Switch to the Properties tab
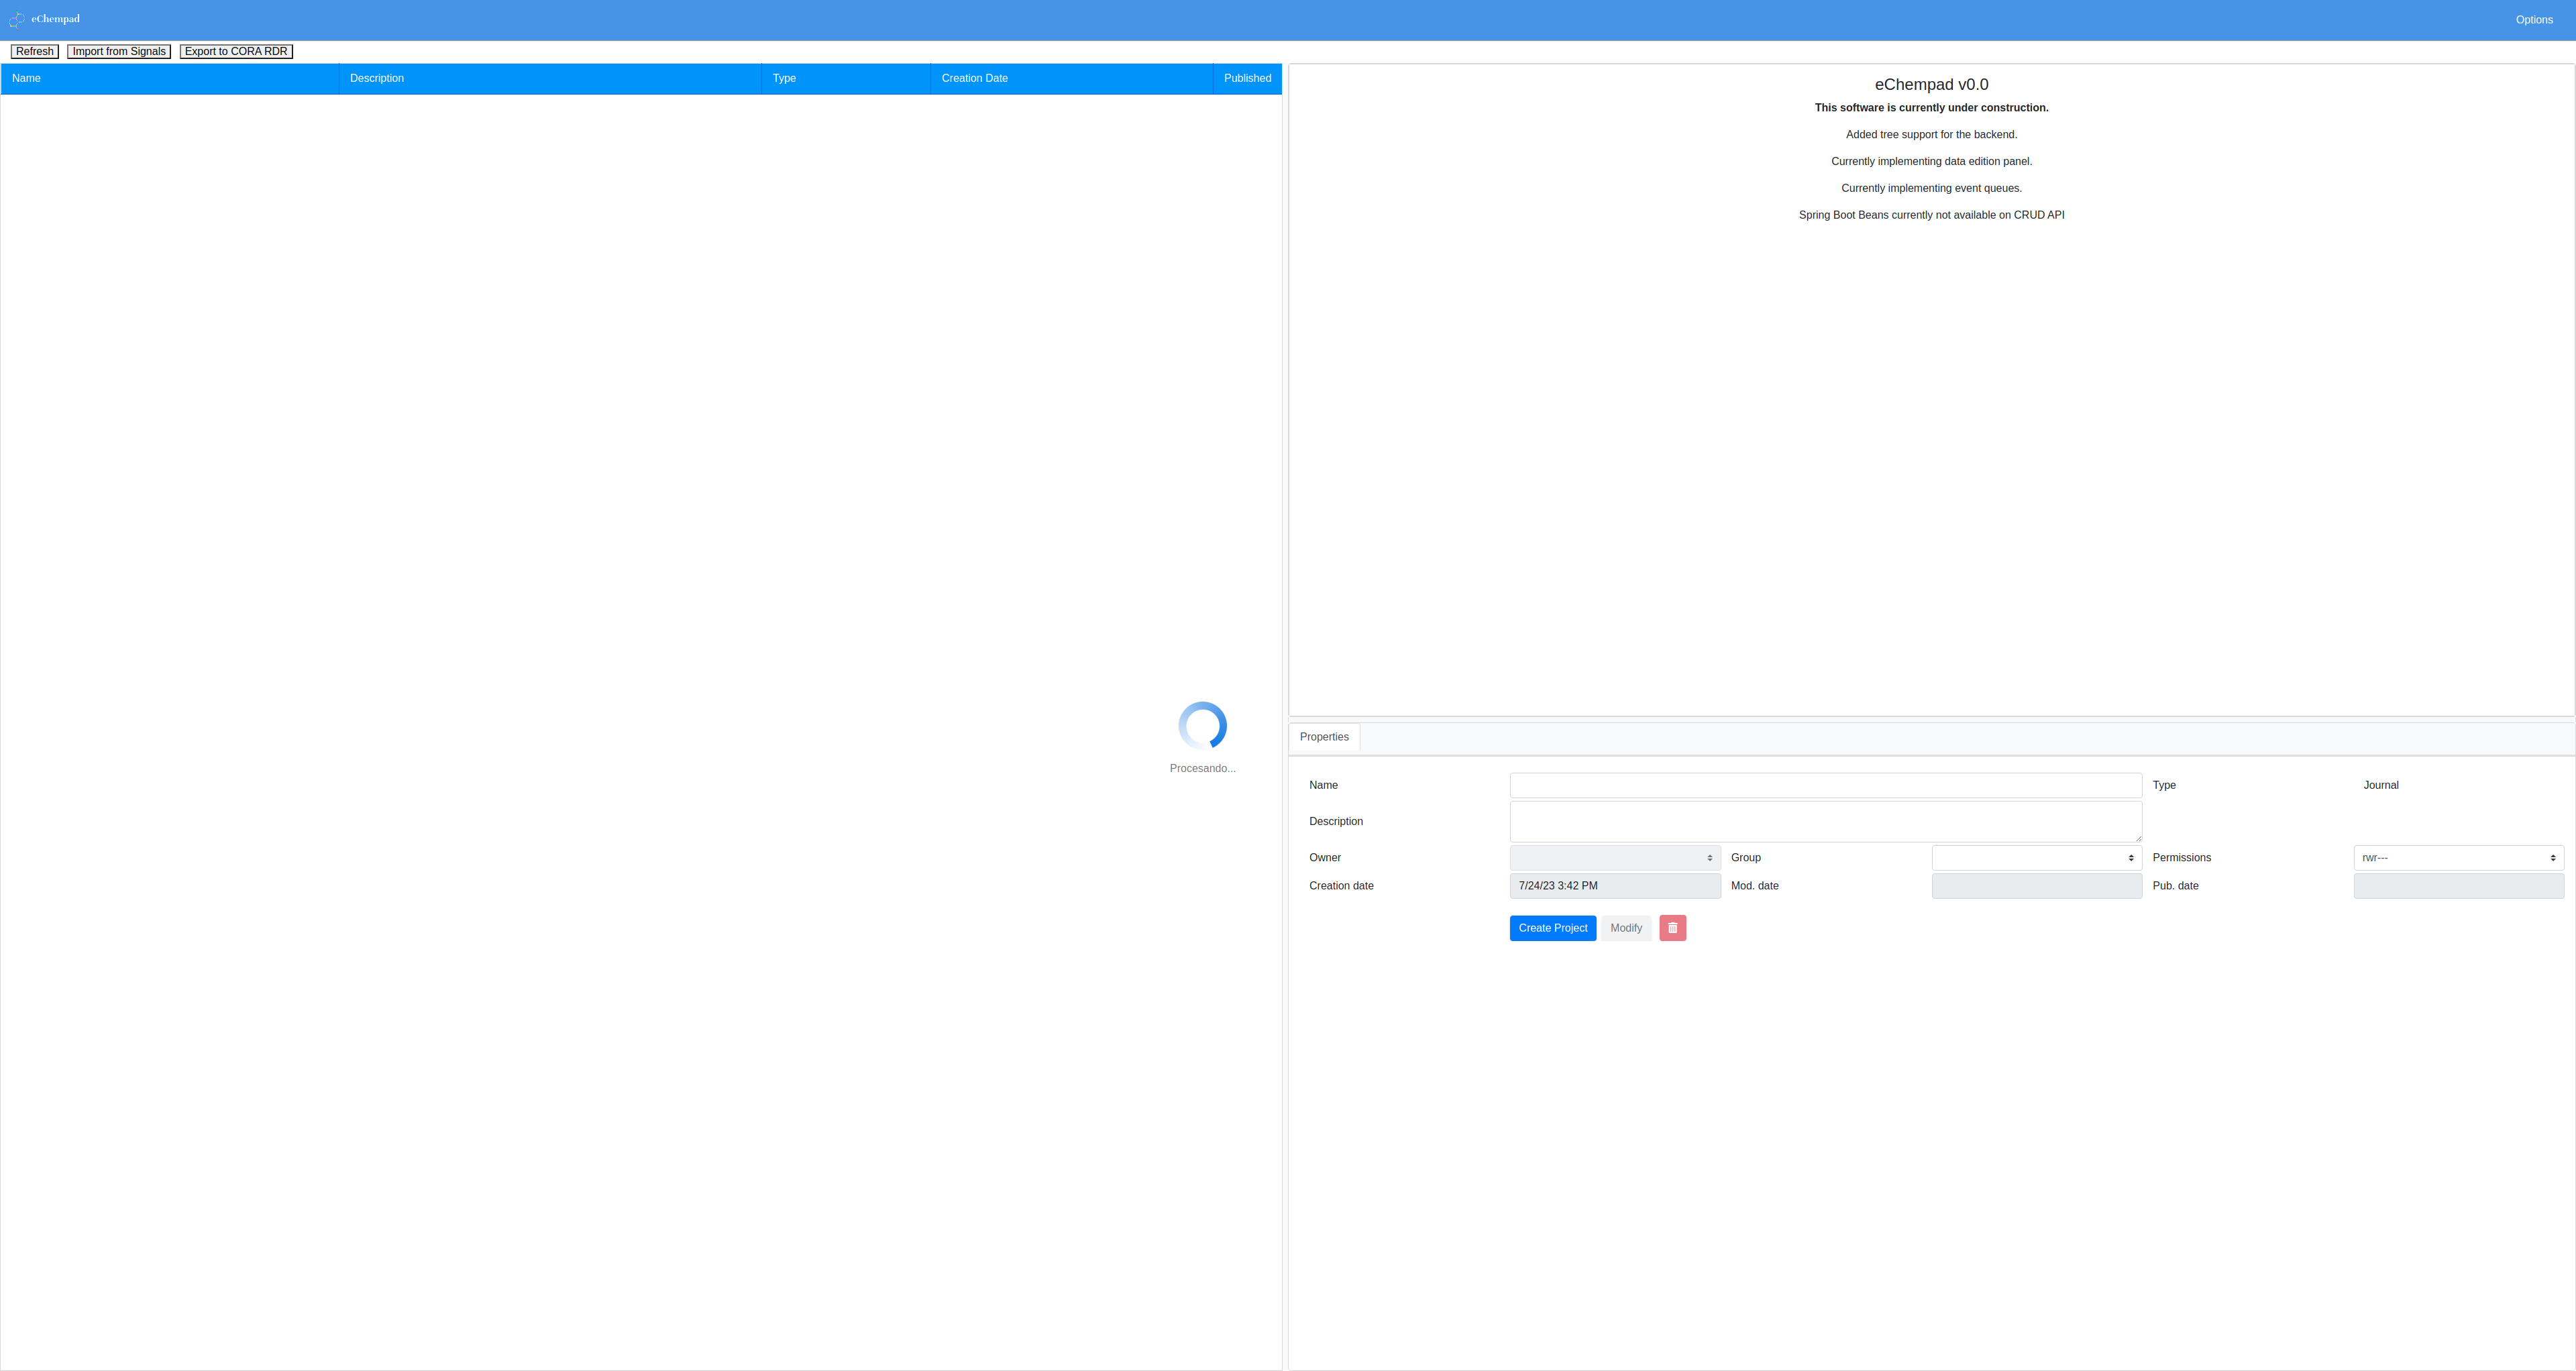Image resolution: width=2576 pixels, height=1371 pixels. (x=1323, y=737)
